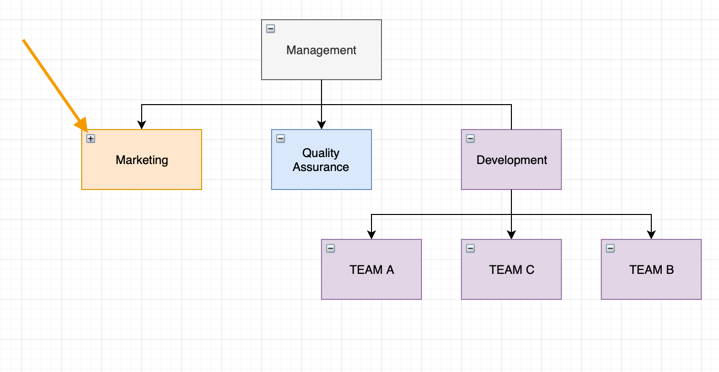Collapse the Quality Assurance subtree icon
Viewport: 719px width, 372px height.
(281, 139)
